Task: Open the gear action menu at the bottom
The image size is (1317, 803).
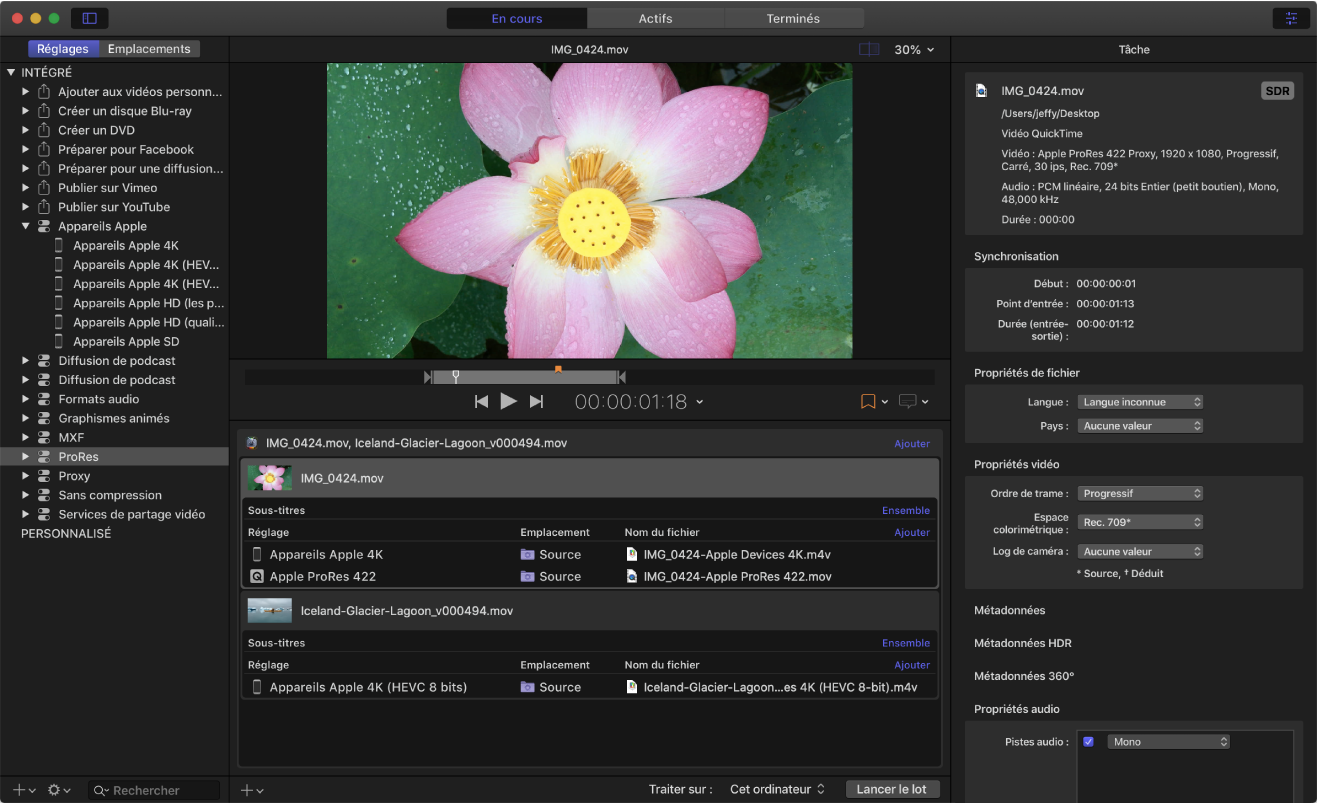Action: point(59,790)
